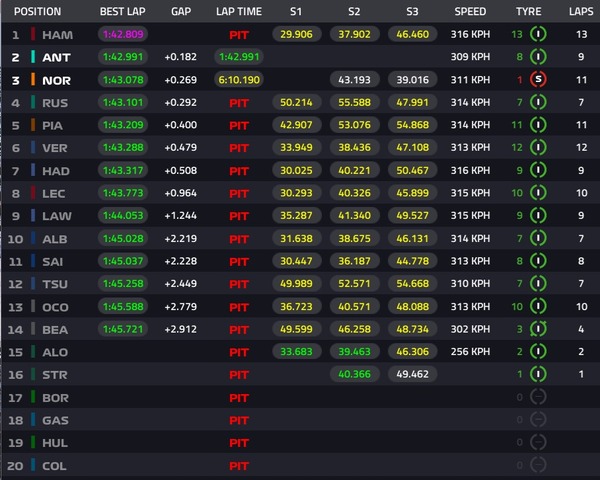Click ALO's intermediate tyre icon
Image resolution: width=600 pixels, height=480 pixels.
click(539, 352)
